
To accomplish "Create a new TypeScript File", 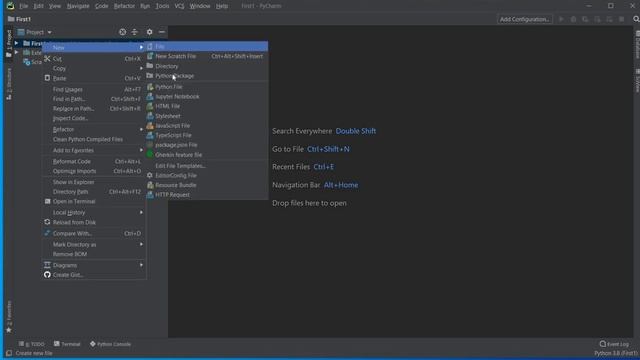I will tap(207, 135).
